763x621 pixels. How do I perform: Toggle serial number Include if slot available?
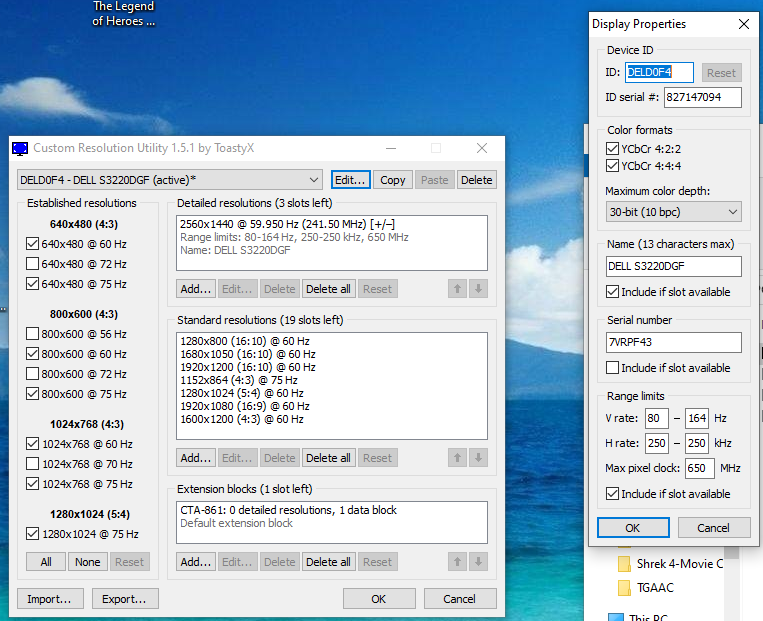[613, 368]
